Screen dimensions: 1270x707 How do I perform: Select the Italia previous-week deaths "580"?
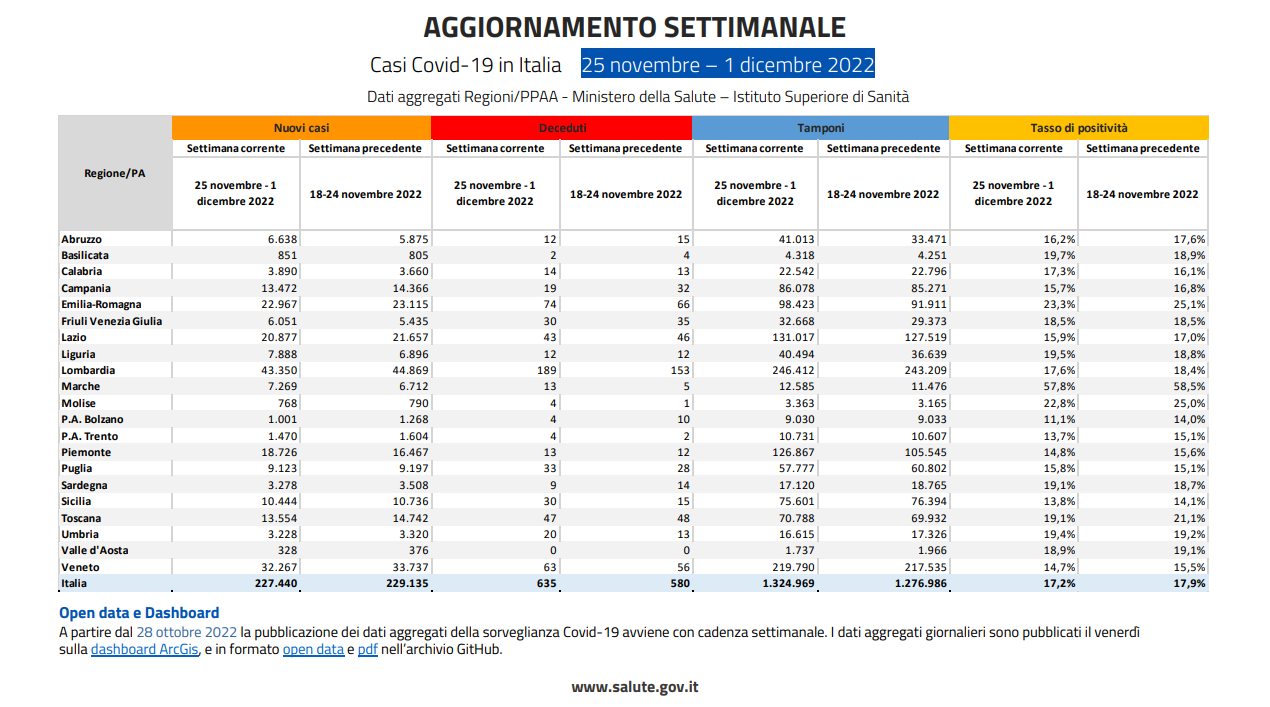click(x=680, y=583)
